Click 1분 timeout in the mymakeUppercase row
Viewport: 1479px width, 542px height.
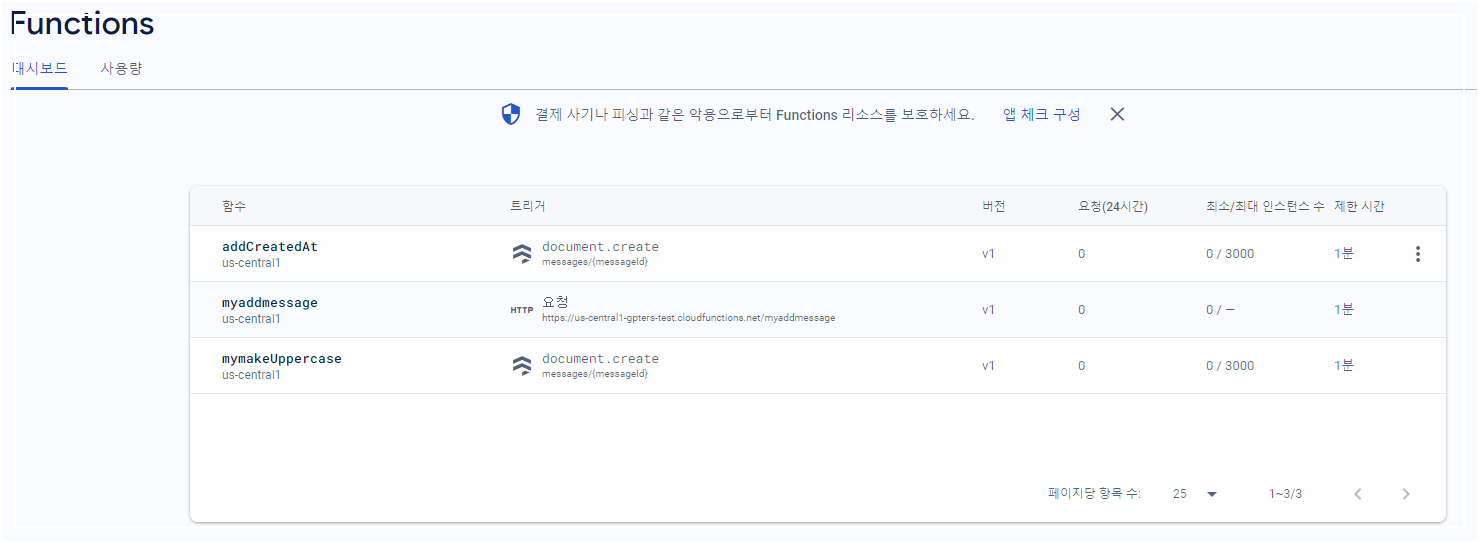pos(1344,366)
